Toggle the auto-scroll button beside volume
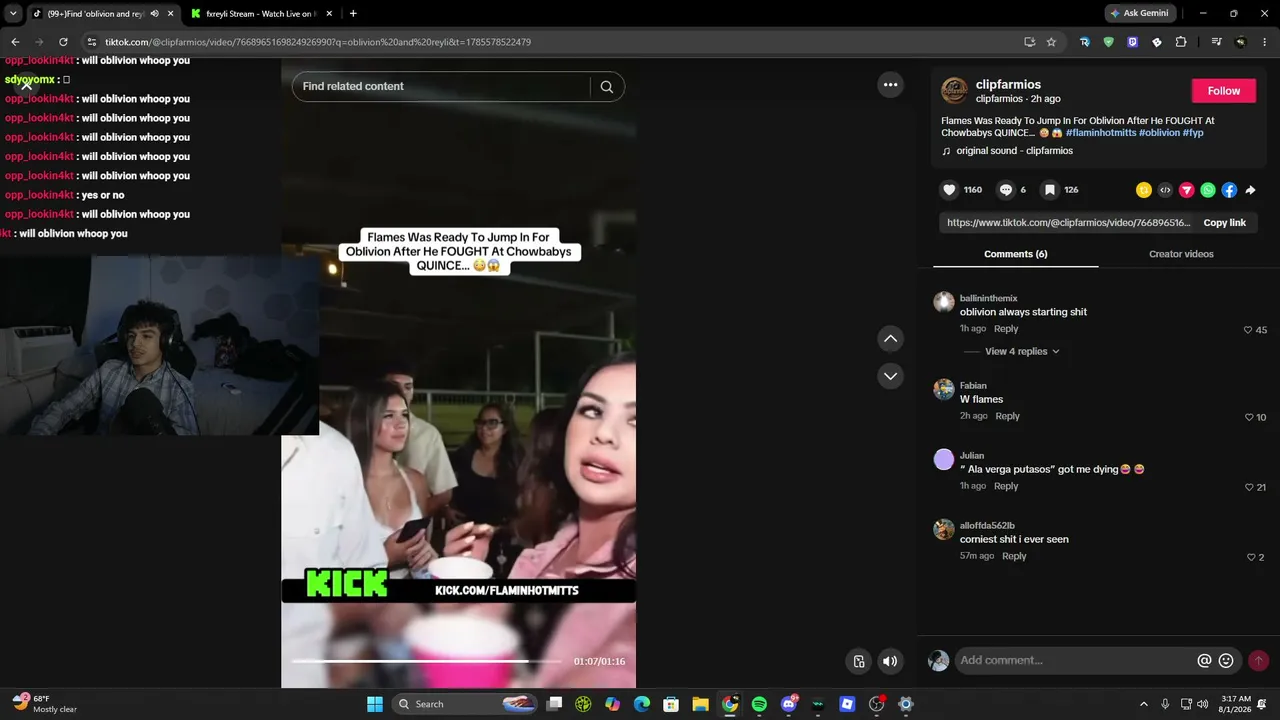The image size is (1280, 720). click(858, 661)
